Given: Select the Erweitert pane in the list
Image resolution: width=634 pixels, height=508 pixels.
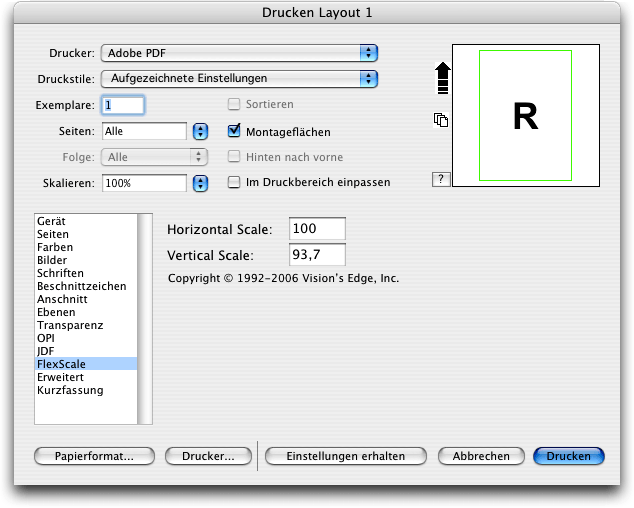Looking at the screenshot, I should [x=86, y=377].
